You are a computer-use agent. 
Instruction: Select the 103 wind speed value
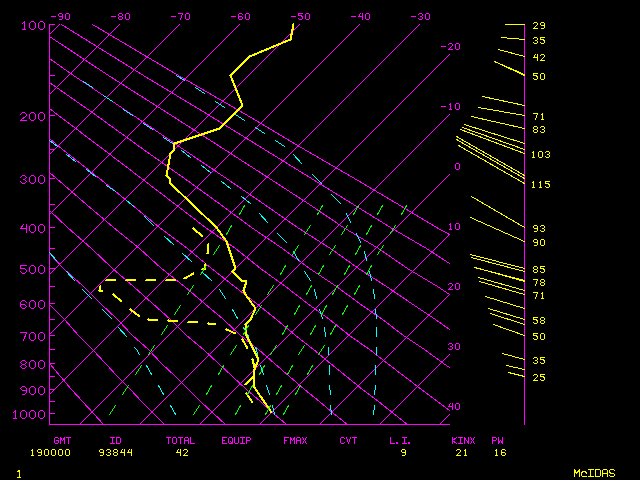541,155
